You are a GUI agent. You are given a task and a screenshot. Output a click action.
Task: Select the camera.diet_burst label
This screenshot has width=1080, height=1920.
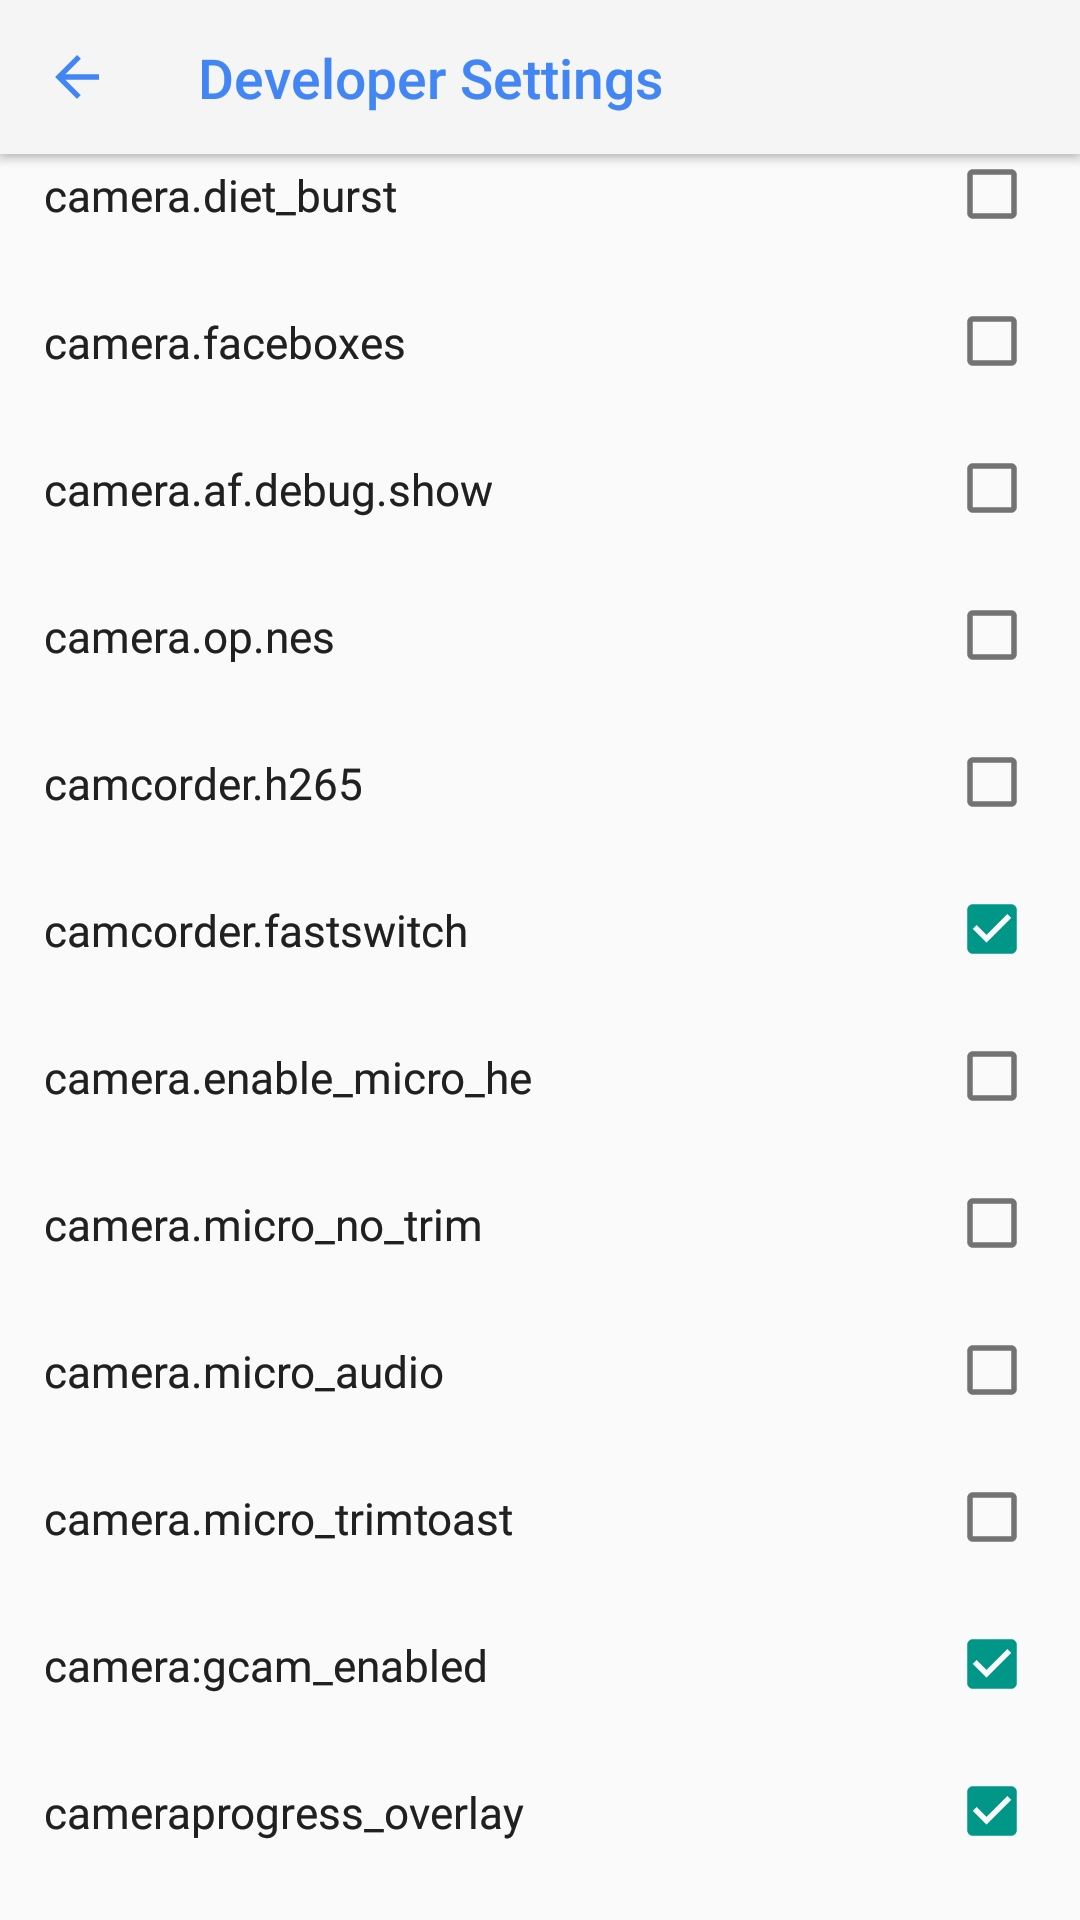(220, 197)
